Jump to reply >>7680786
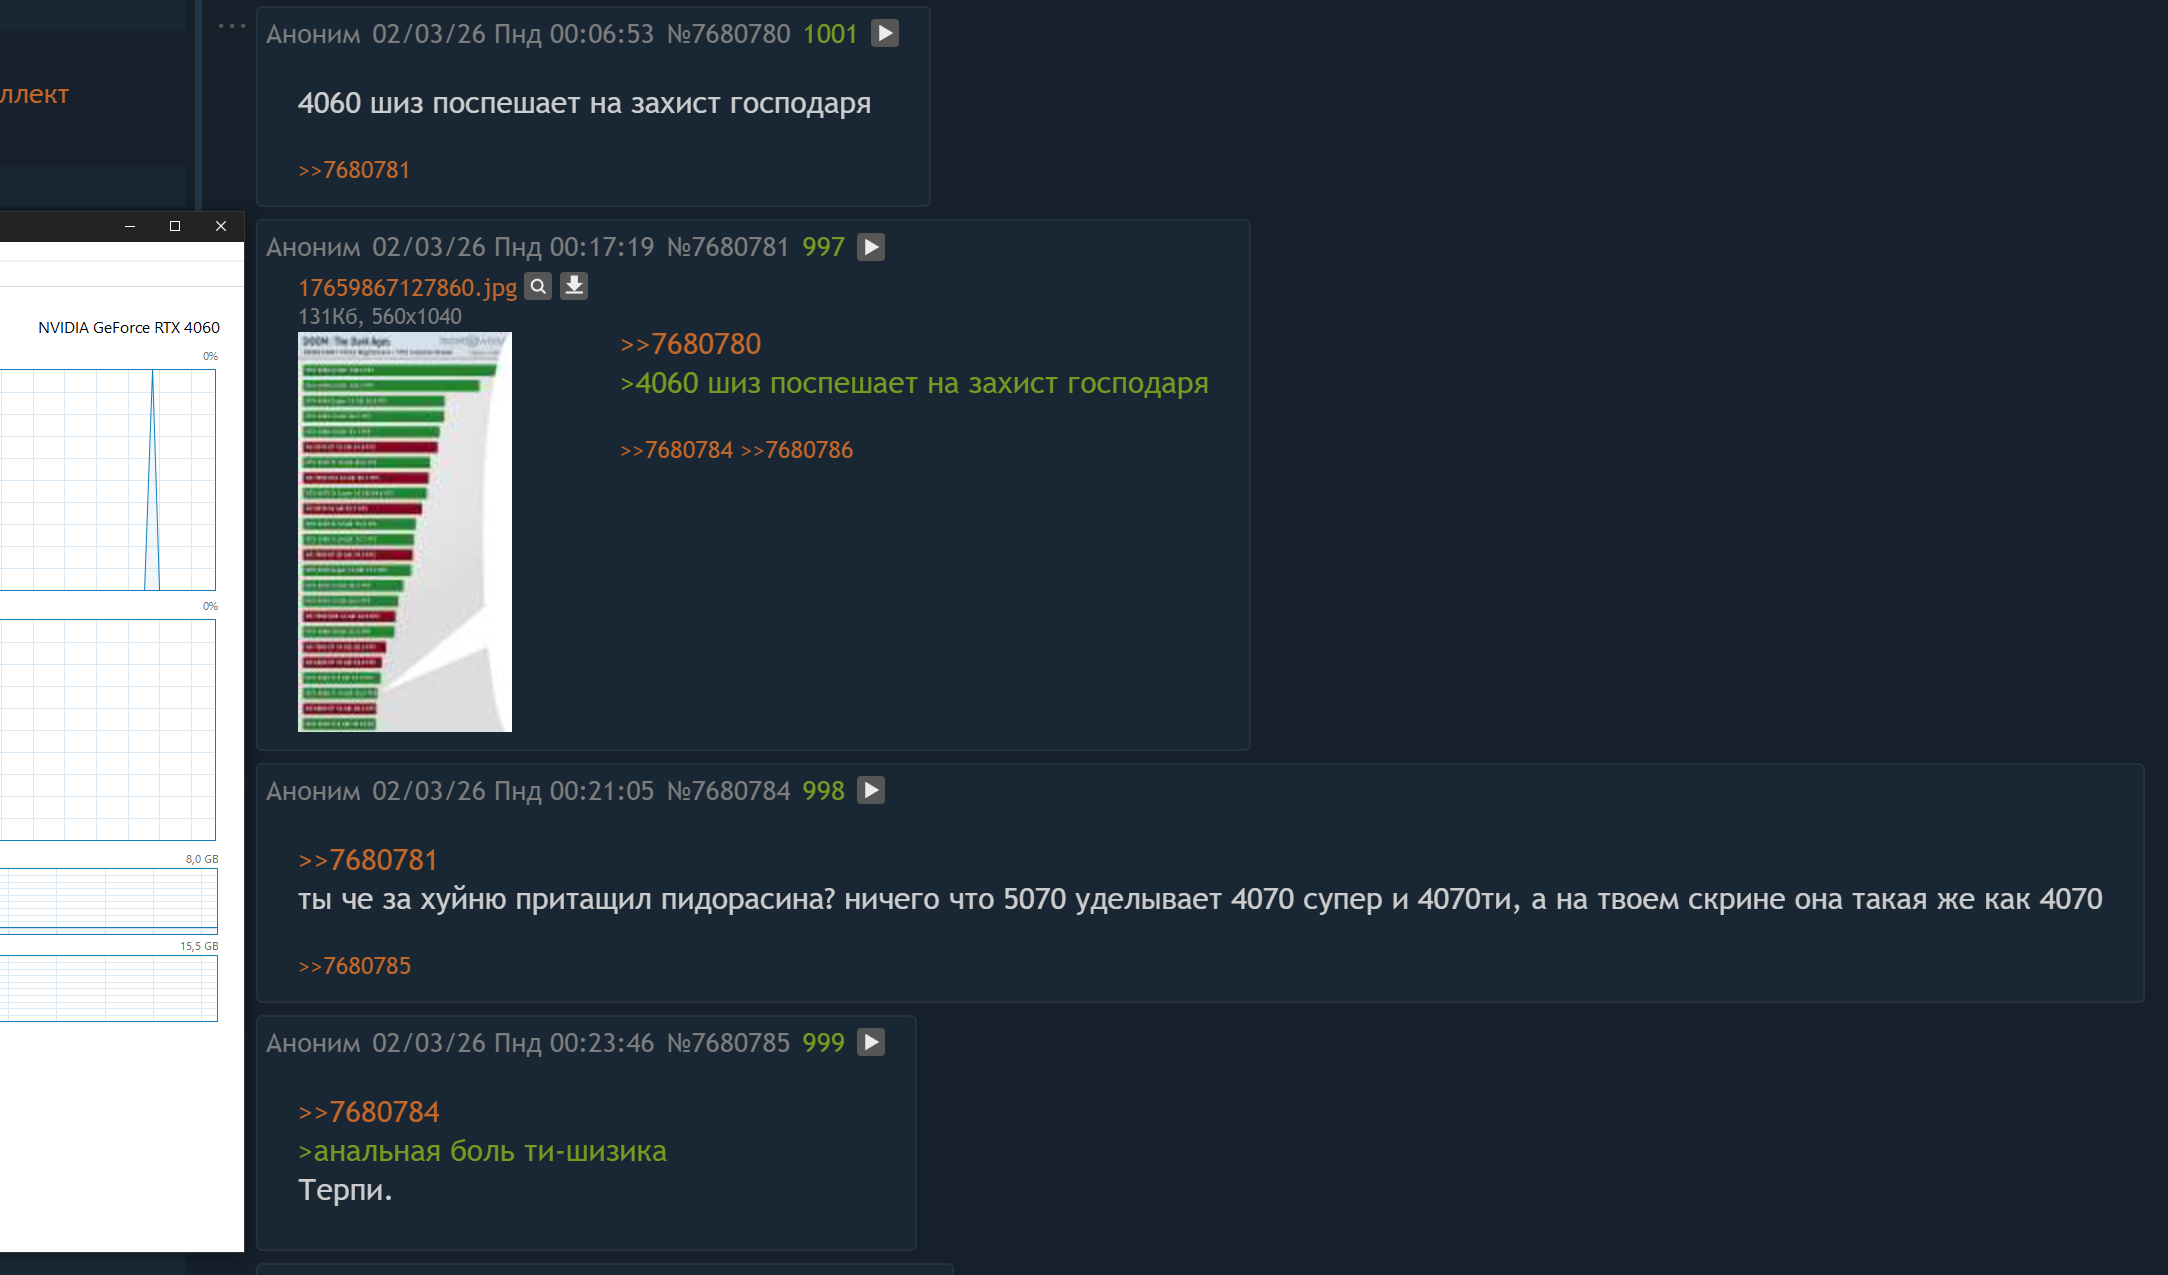 tap(797, 450)
